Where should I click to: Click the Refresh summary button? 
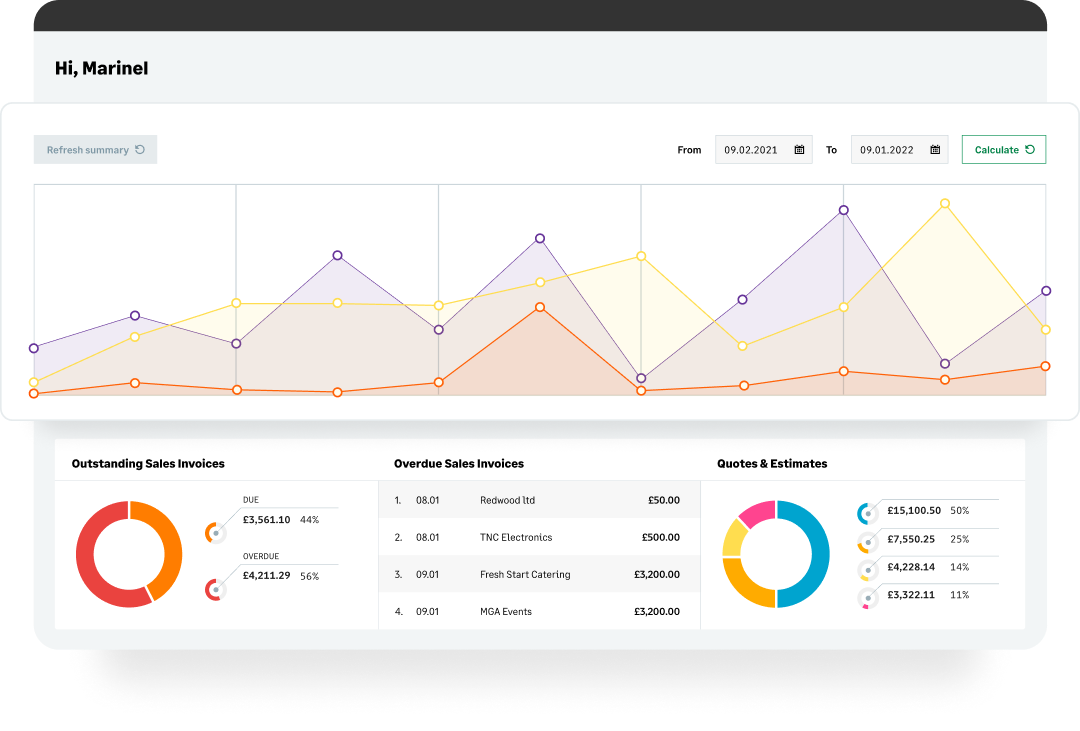pyautogui.click(x=95, y=150)
